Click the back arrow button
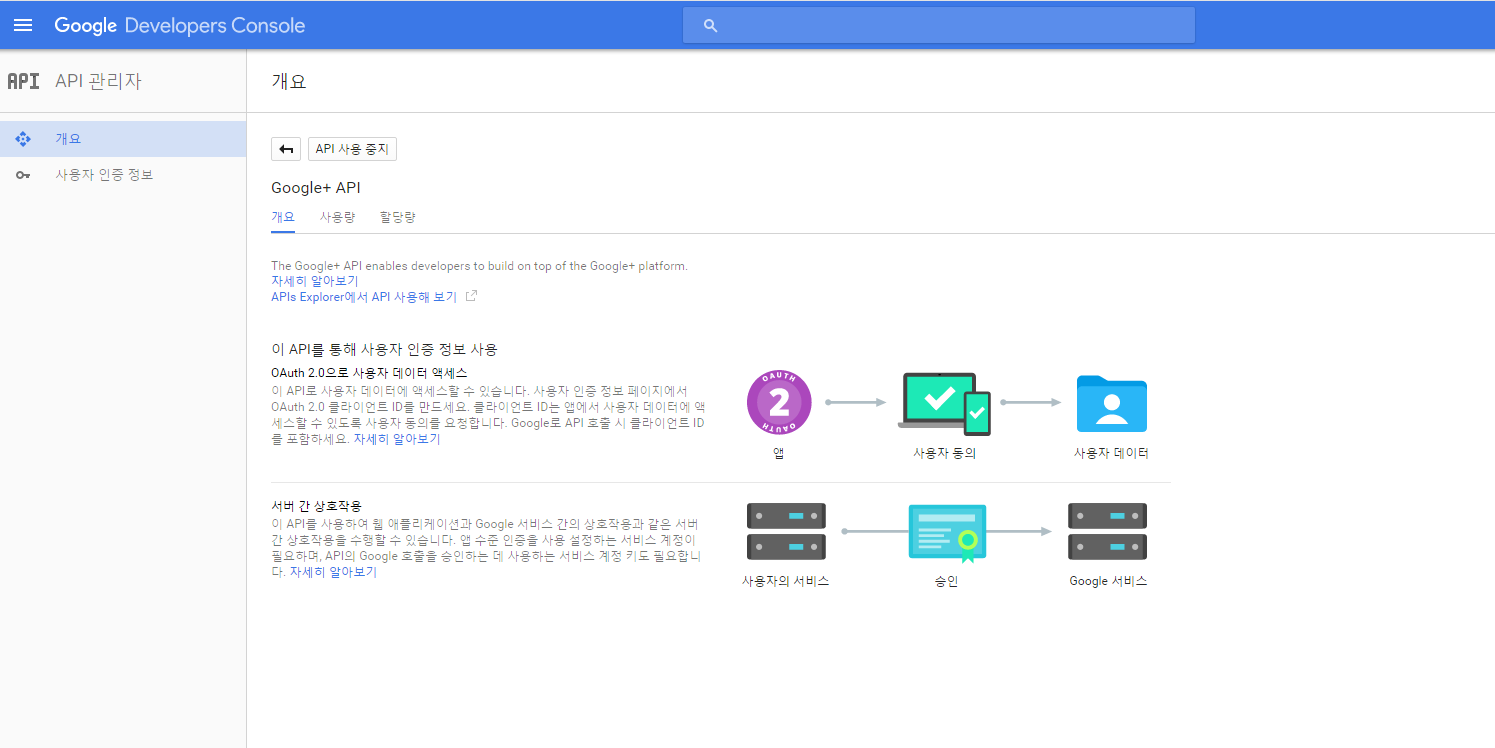The height and width of the screenshot is (748, 1495). pos(286,149)
